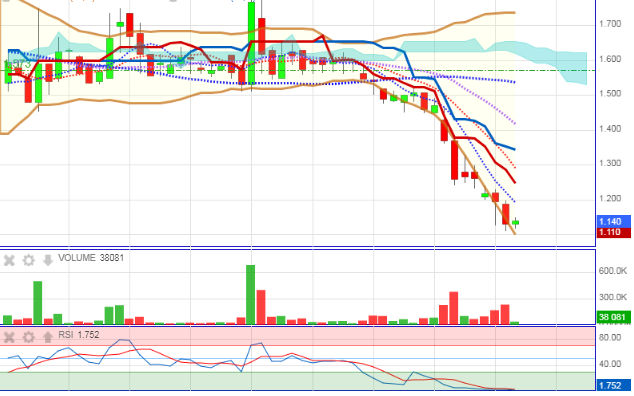Open RSI indicator settings gear

(x=28, y=337)
